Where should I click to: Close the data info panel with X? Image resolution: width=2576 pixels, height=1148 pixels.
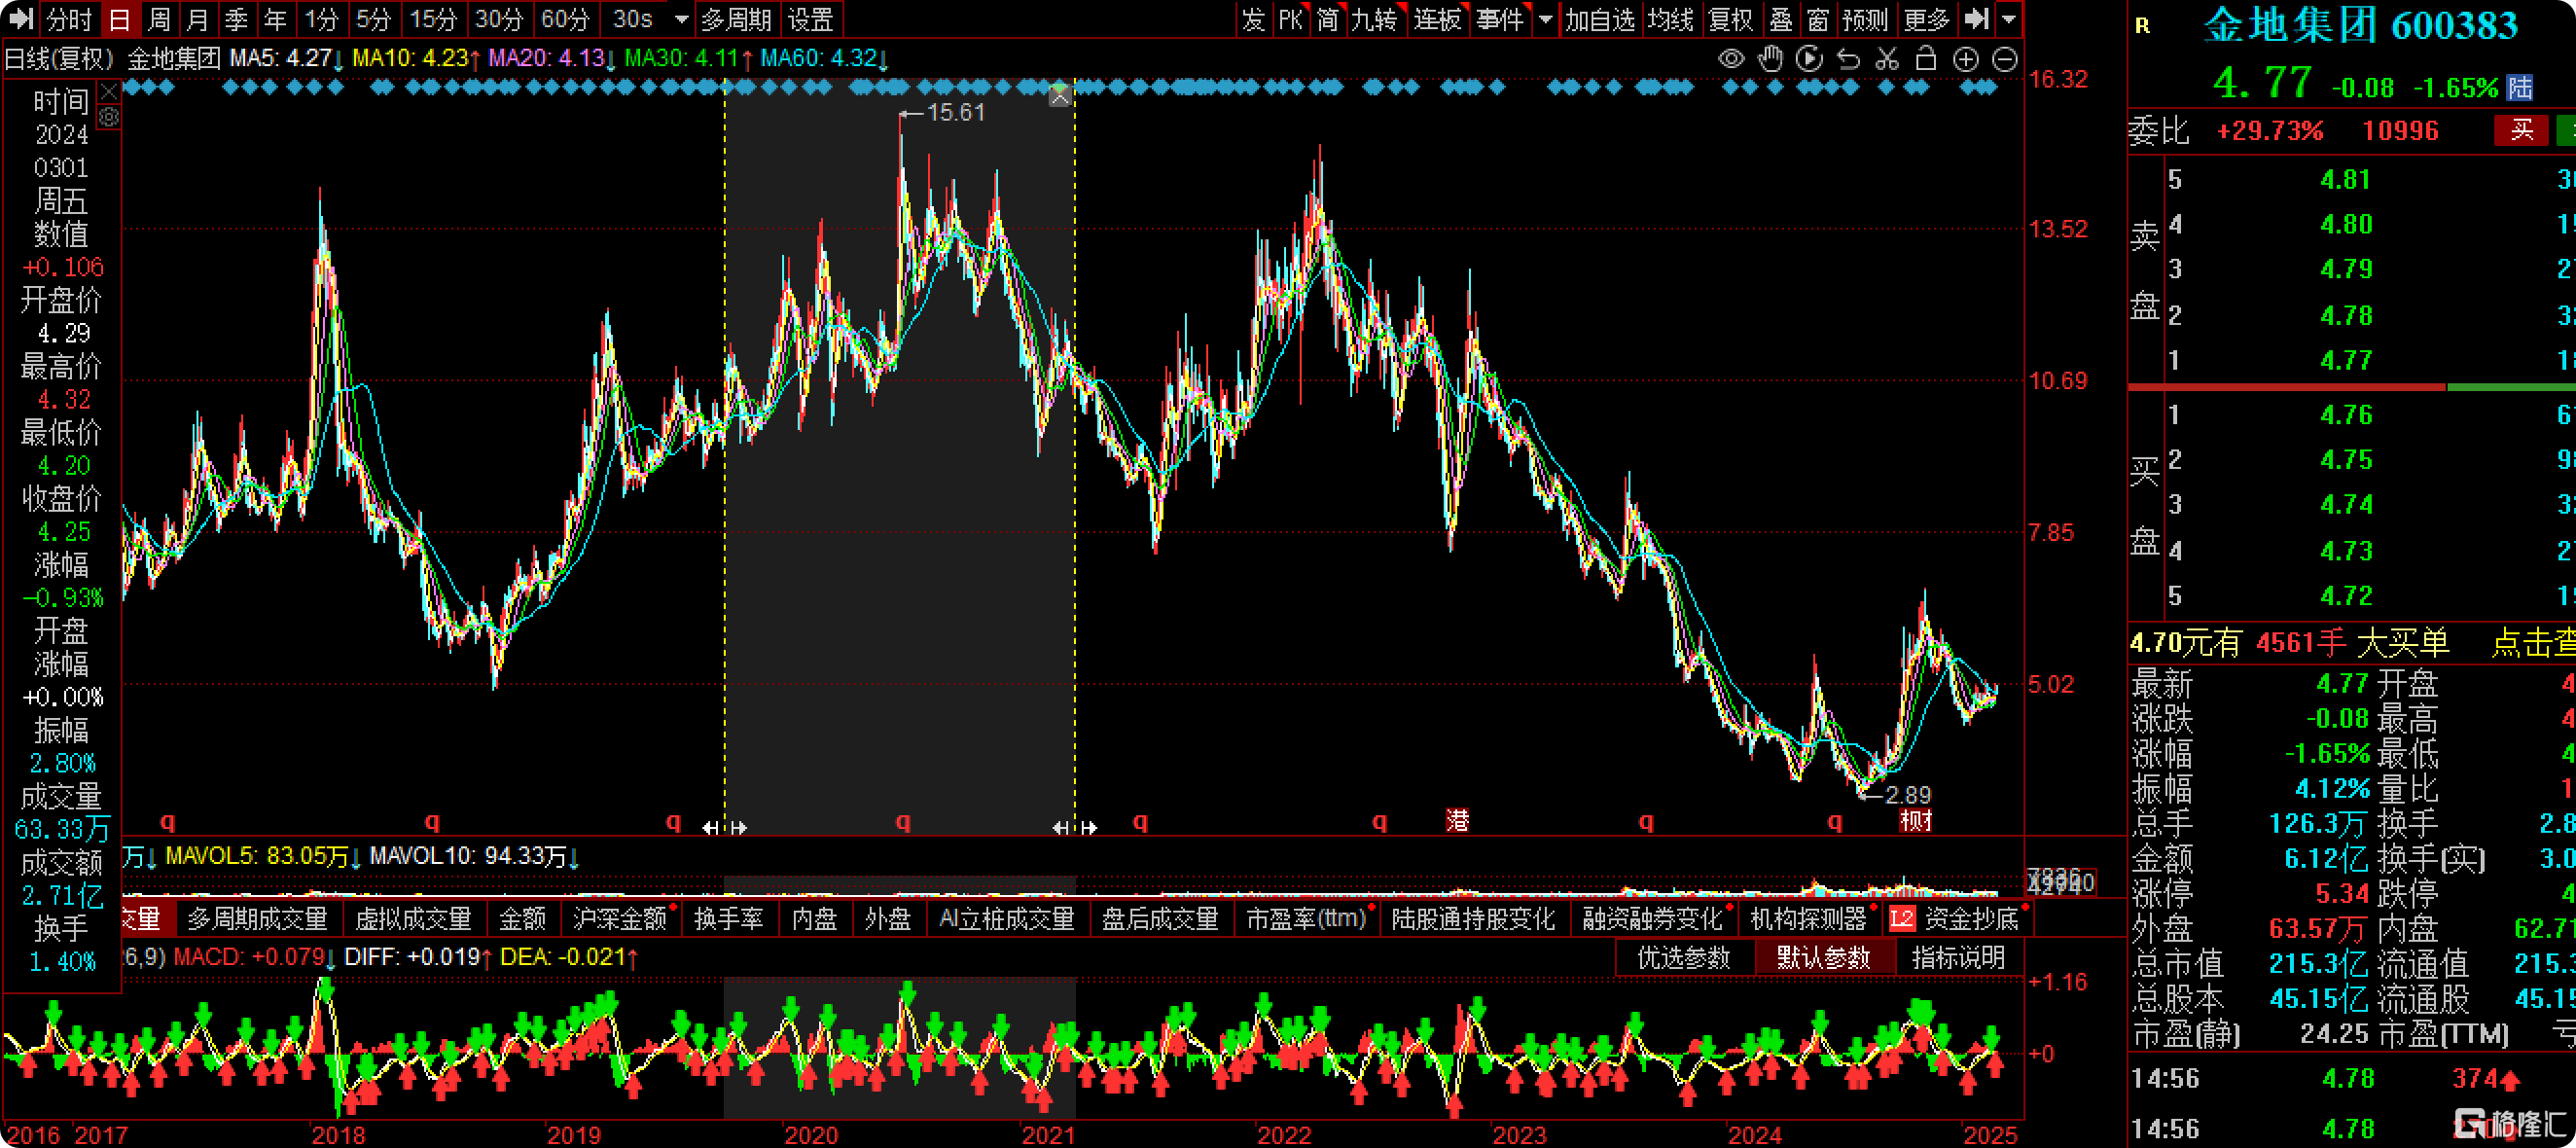109,91
